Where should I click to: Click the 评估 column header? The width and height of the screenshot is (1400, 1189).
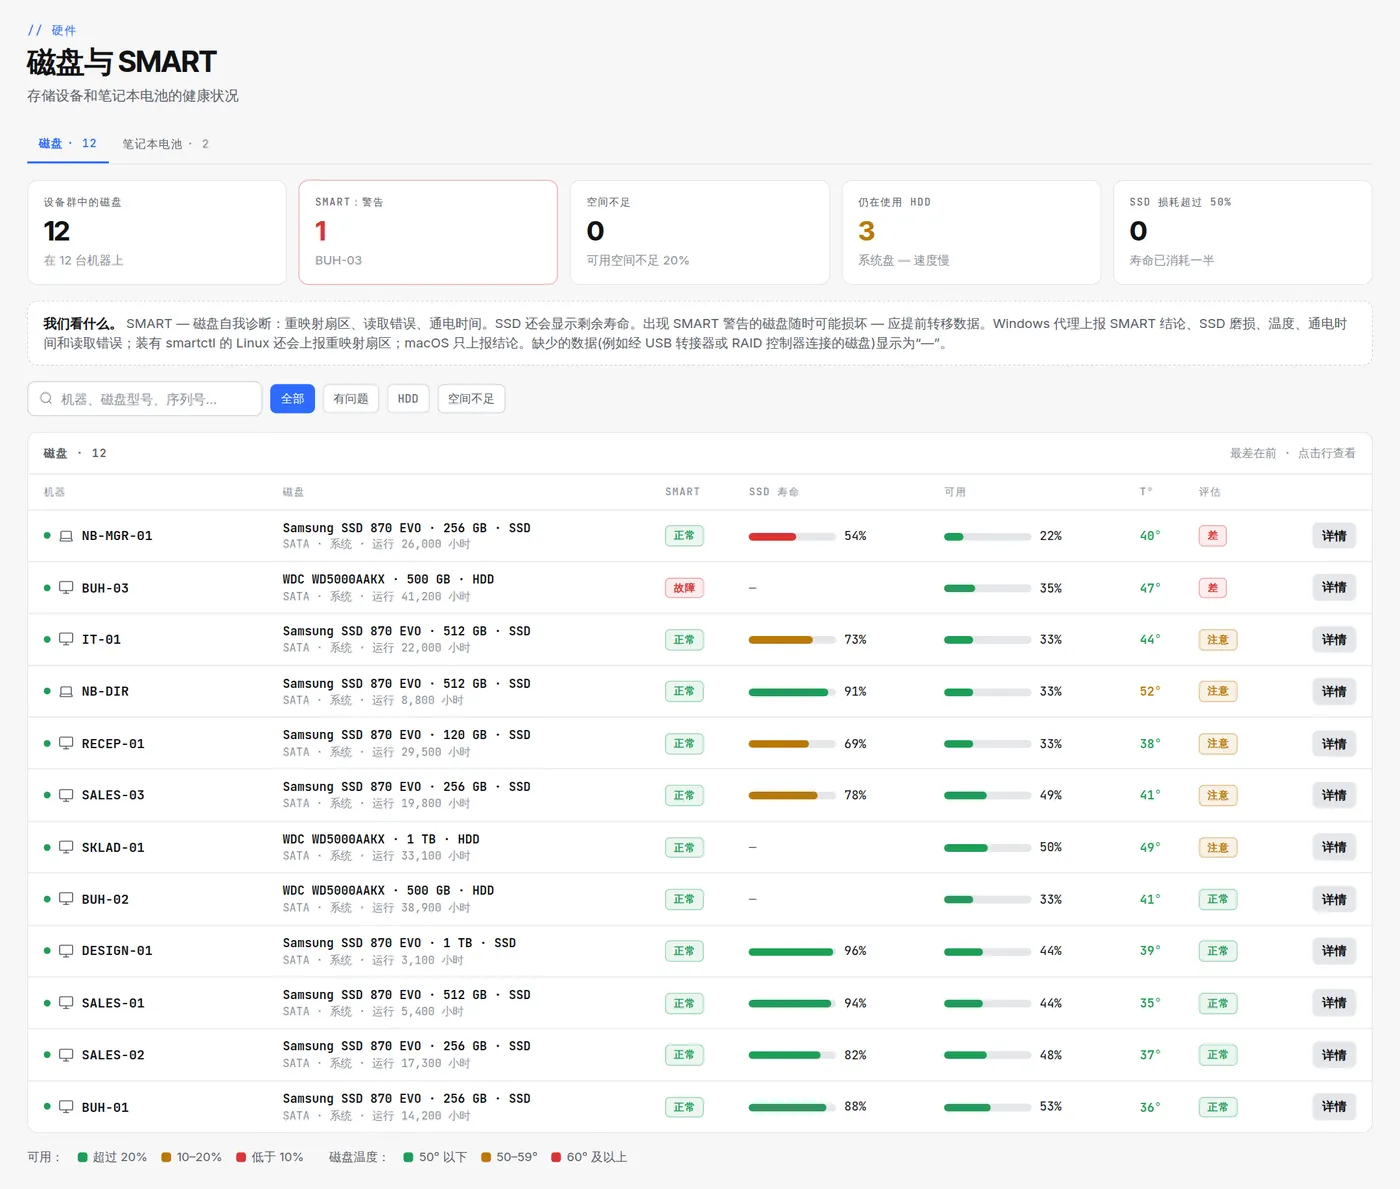click(1210, 492)
